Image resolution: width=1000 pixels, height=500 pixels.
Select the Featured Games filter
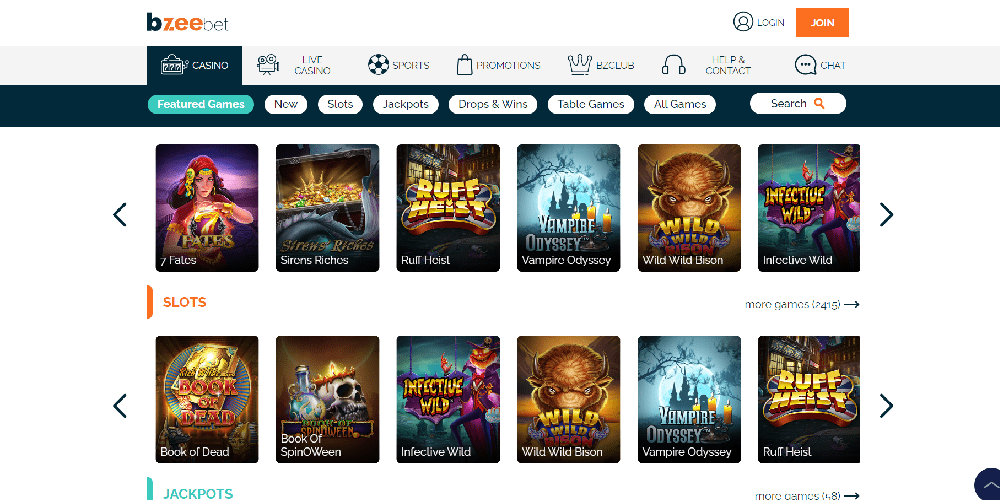(201, 105)
